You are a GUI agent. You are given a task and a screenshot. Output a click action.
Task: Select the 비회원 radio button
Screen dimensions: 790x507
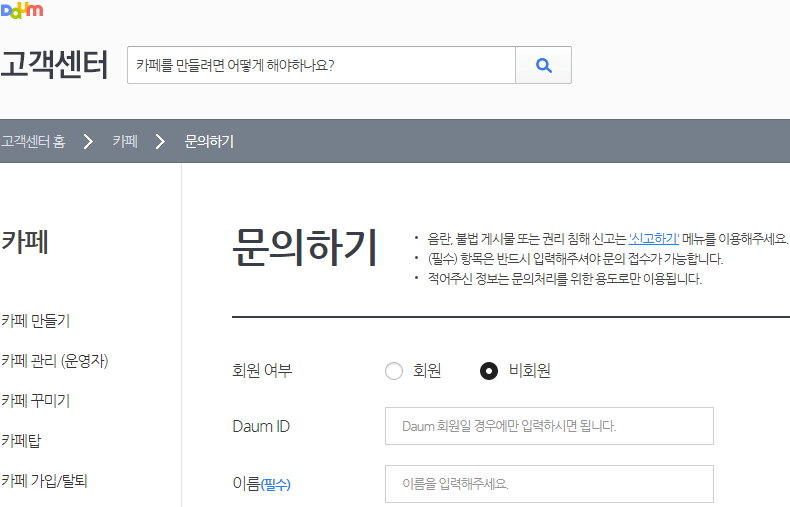(x=489, y=371)
